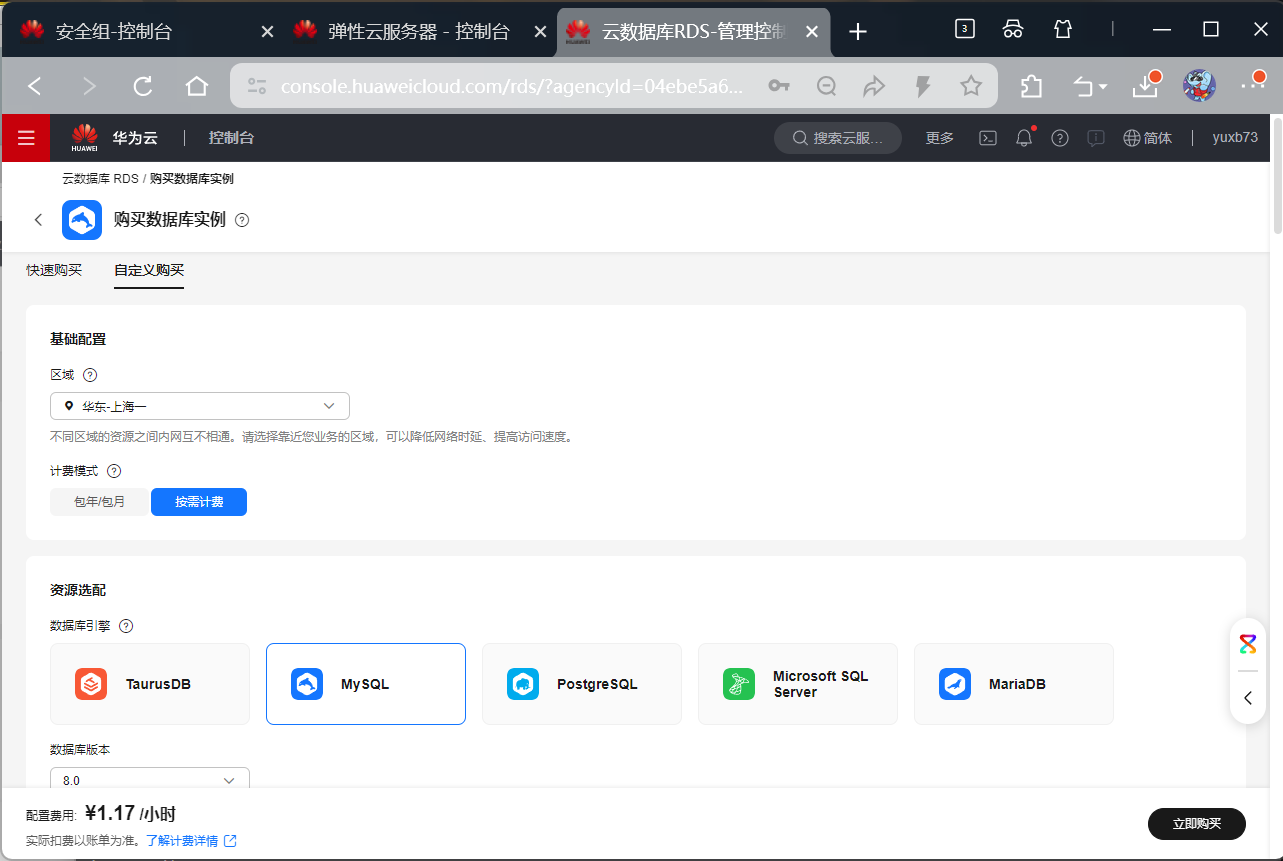Open the red hamburger menu
Viewport: 1283px width, 861px height.
tap(26, 138)
